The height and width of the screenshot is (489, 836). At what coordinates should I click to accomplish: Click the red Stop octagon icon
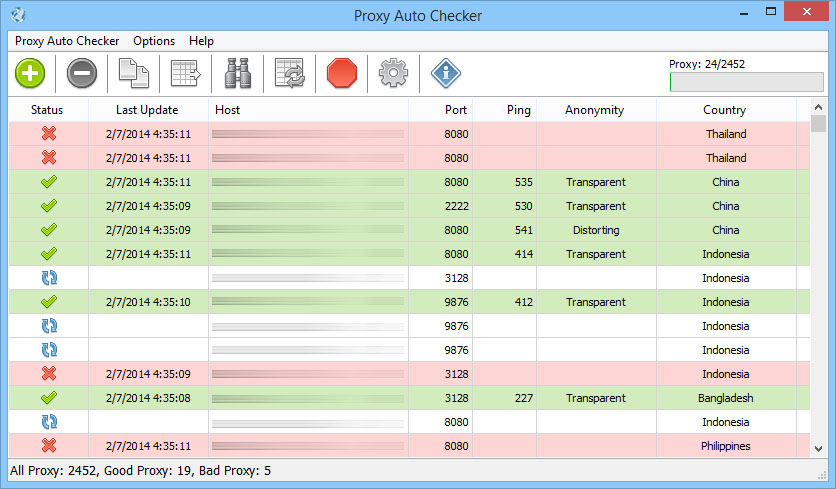point(342,73)
